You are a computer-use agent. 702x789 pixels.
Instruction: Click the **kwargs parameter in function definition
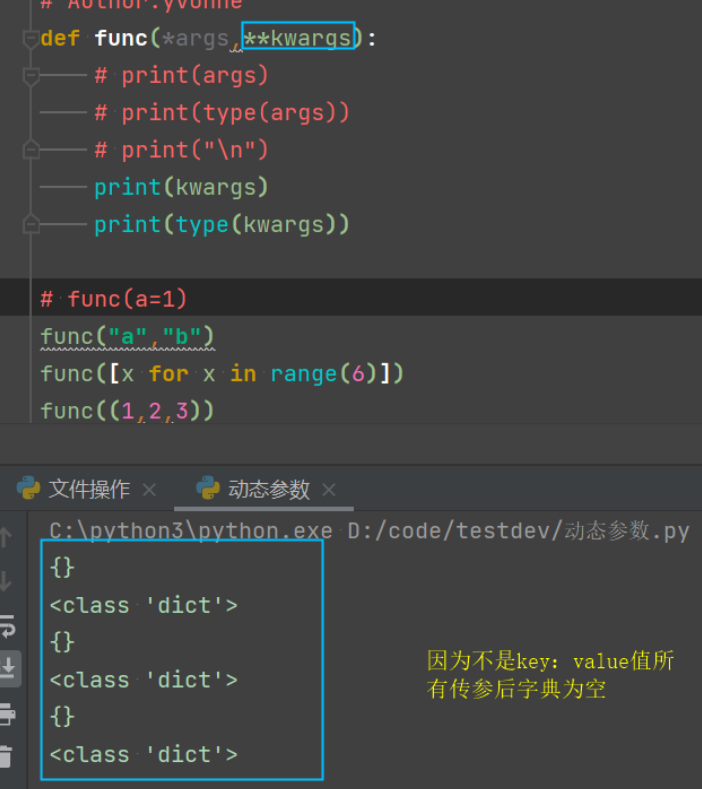298,38
